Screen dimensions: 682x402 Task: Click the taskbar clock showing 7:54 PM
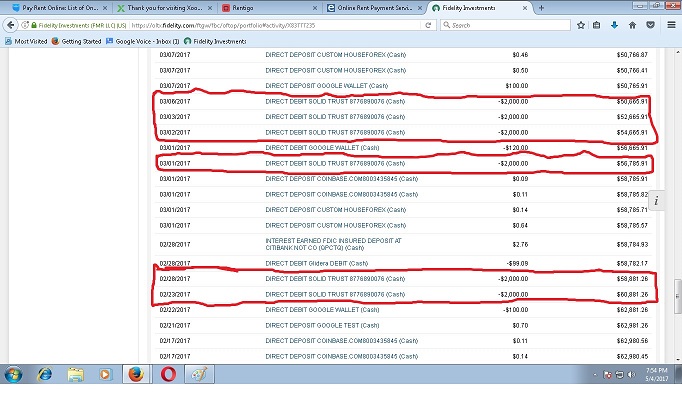click(x=656, y=374)
